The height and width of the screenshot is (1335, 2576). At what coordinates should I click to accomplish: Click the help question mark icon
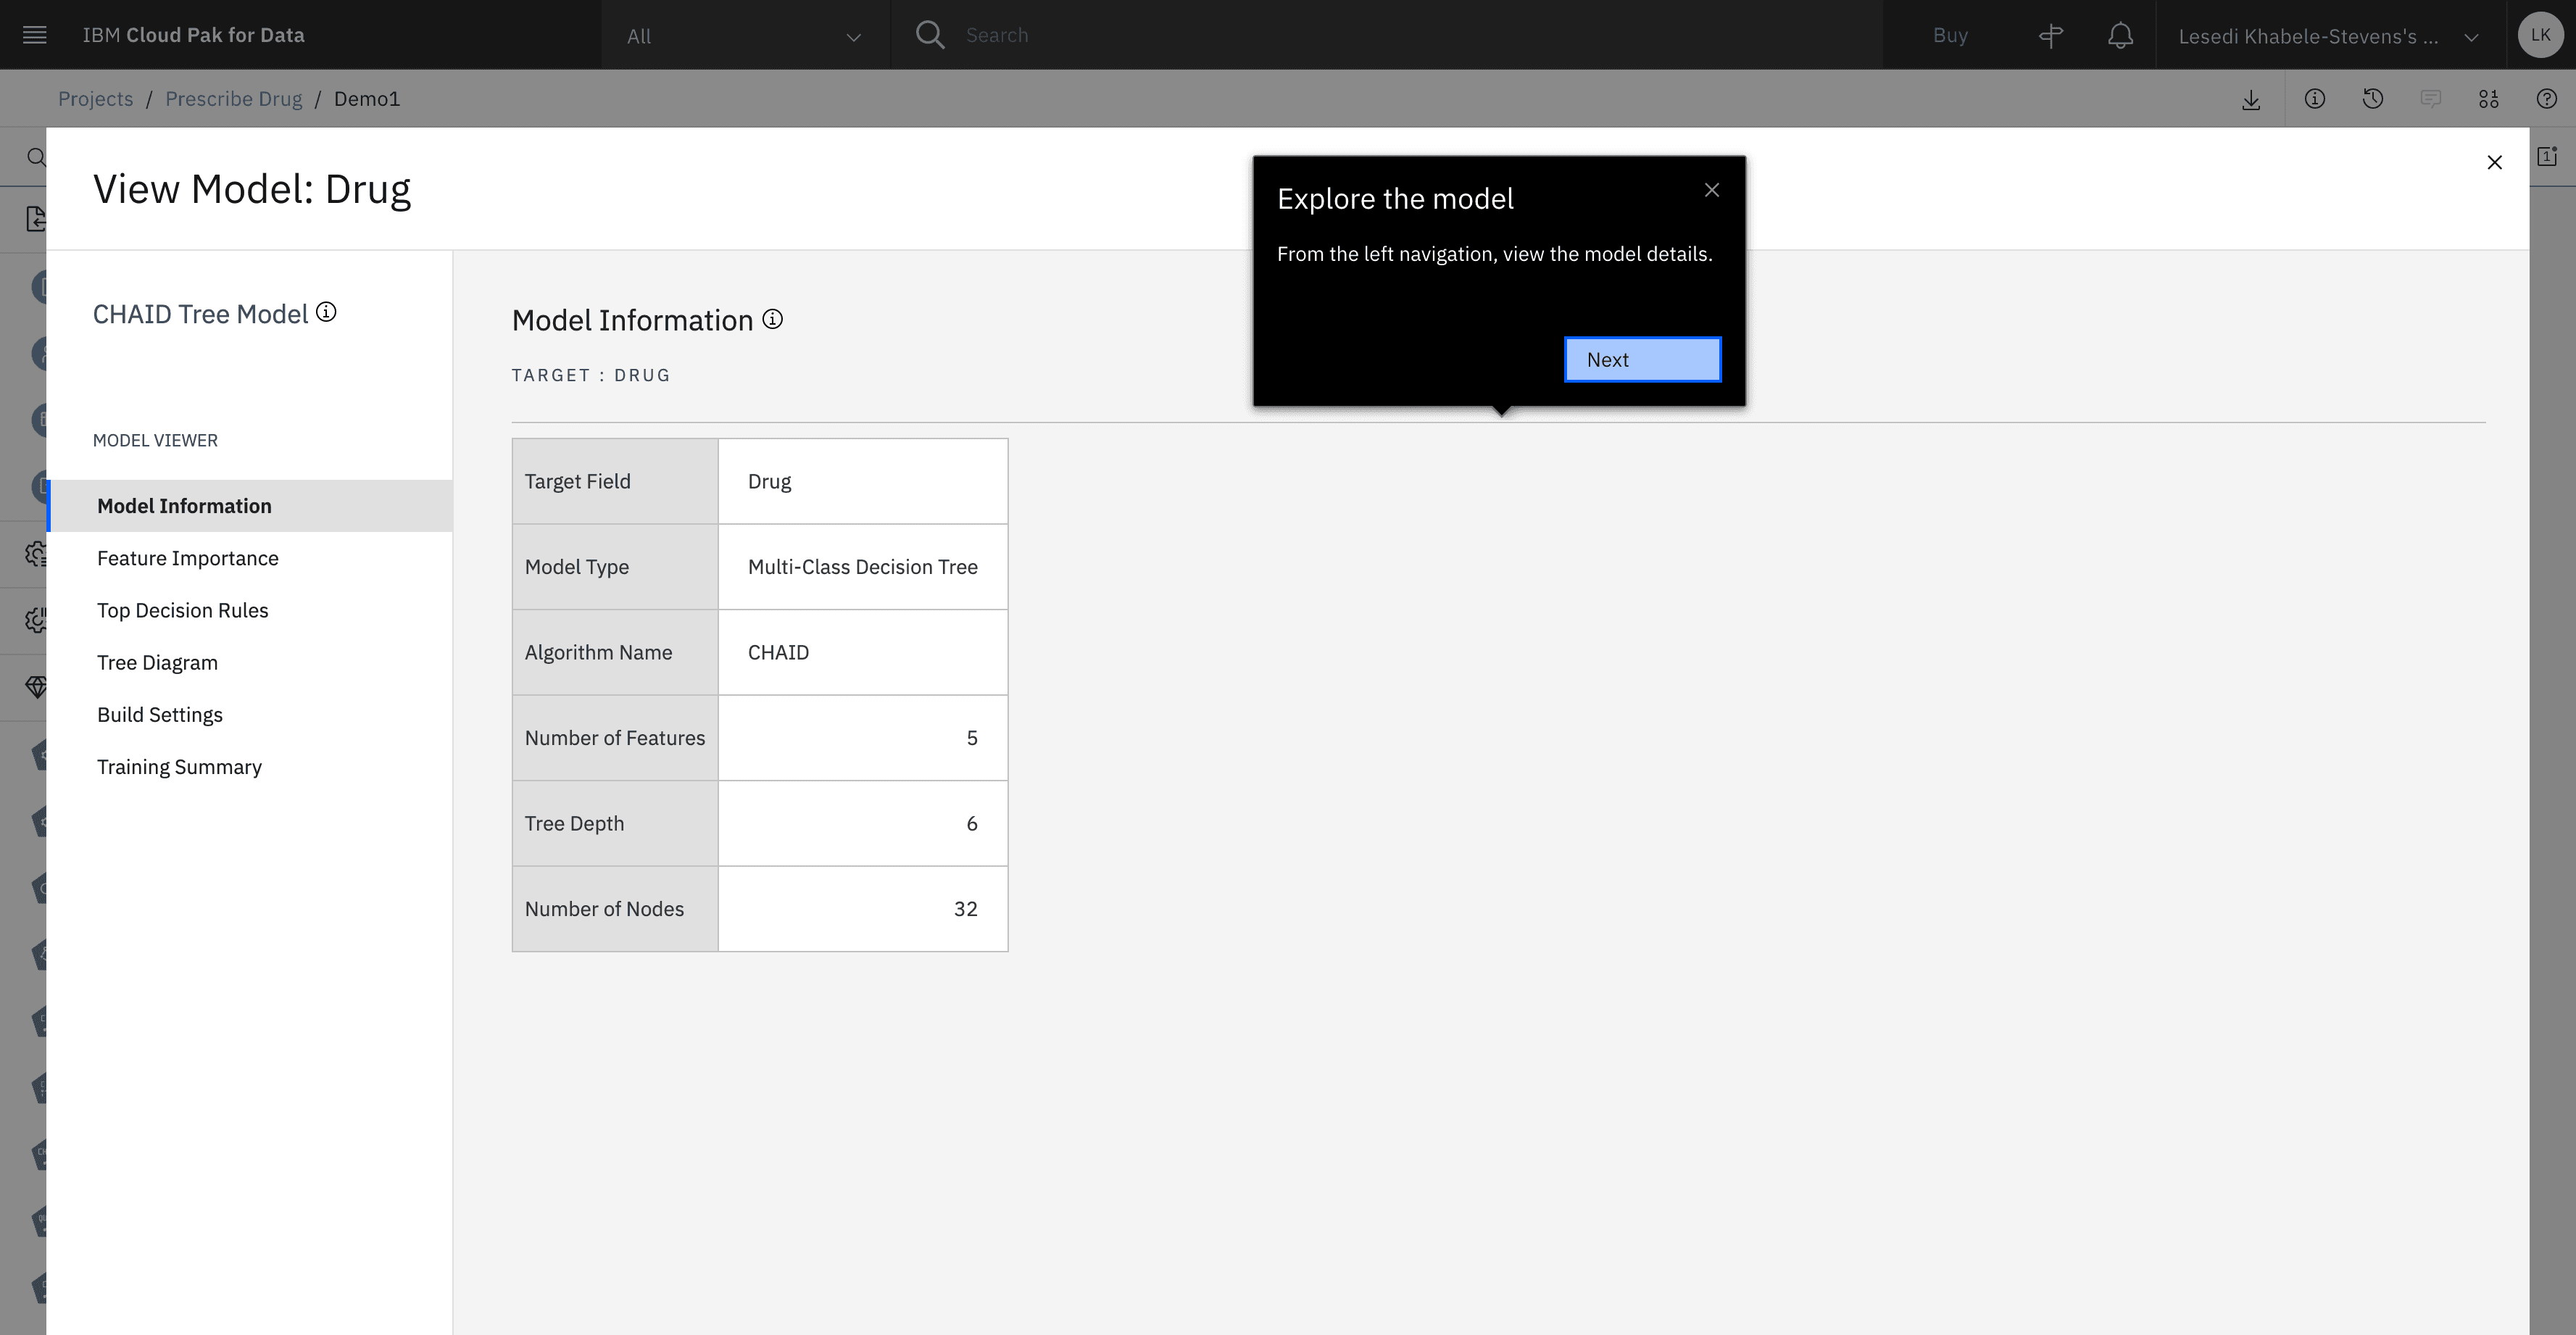pyautogui.click(x=2547, y=99)
